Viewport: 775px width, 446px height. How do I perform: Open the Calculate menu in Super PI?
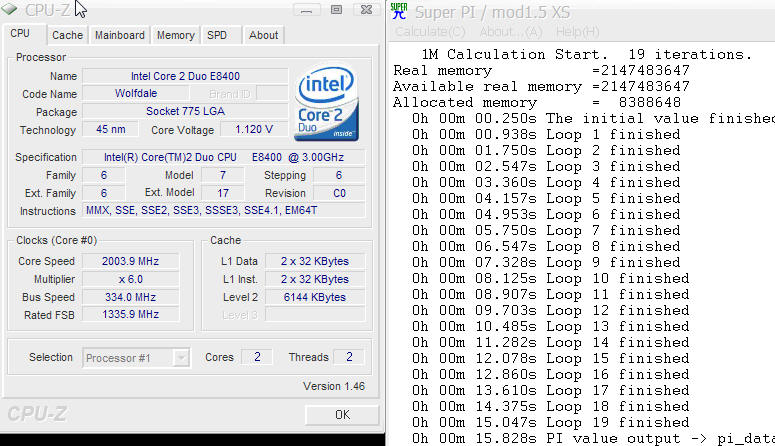click(x=430, y=31)
